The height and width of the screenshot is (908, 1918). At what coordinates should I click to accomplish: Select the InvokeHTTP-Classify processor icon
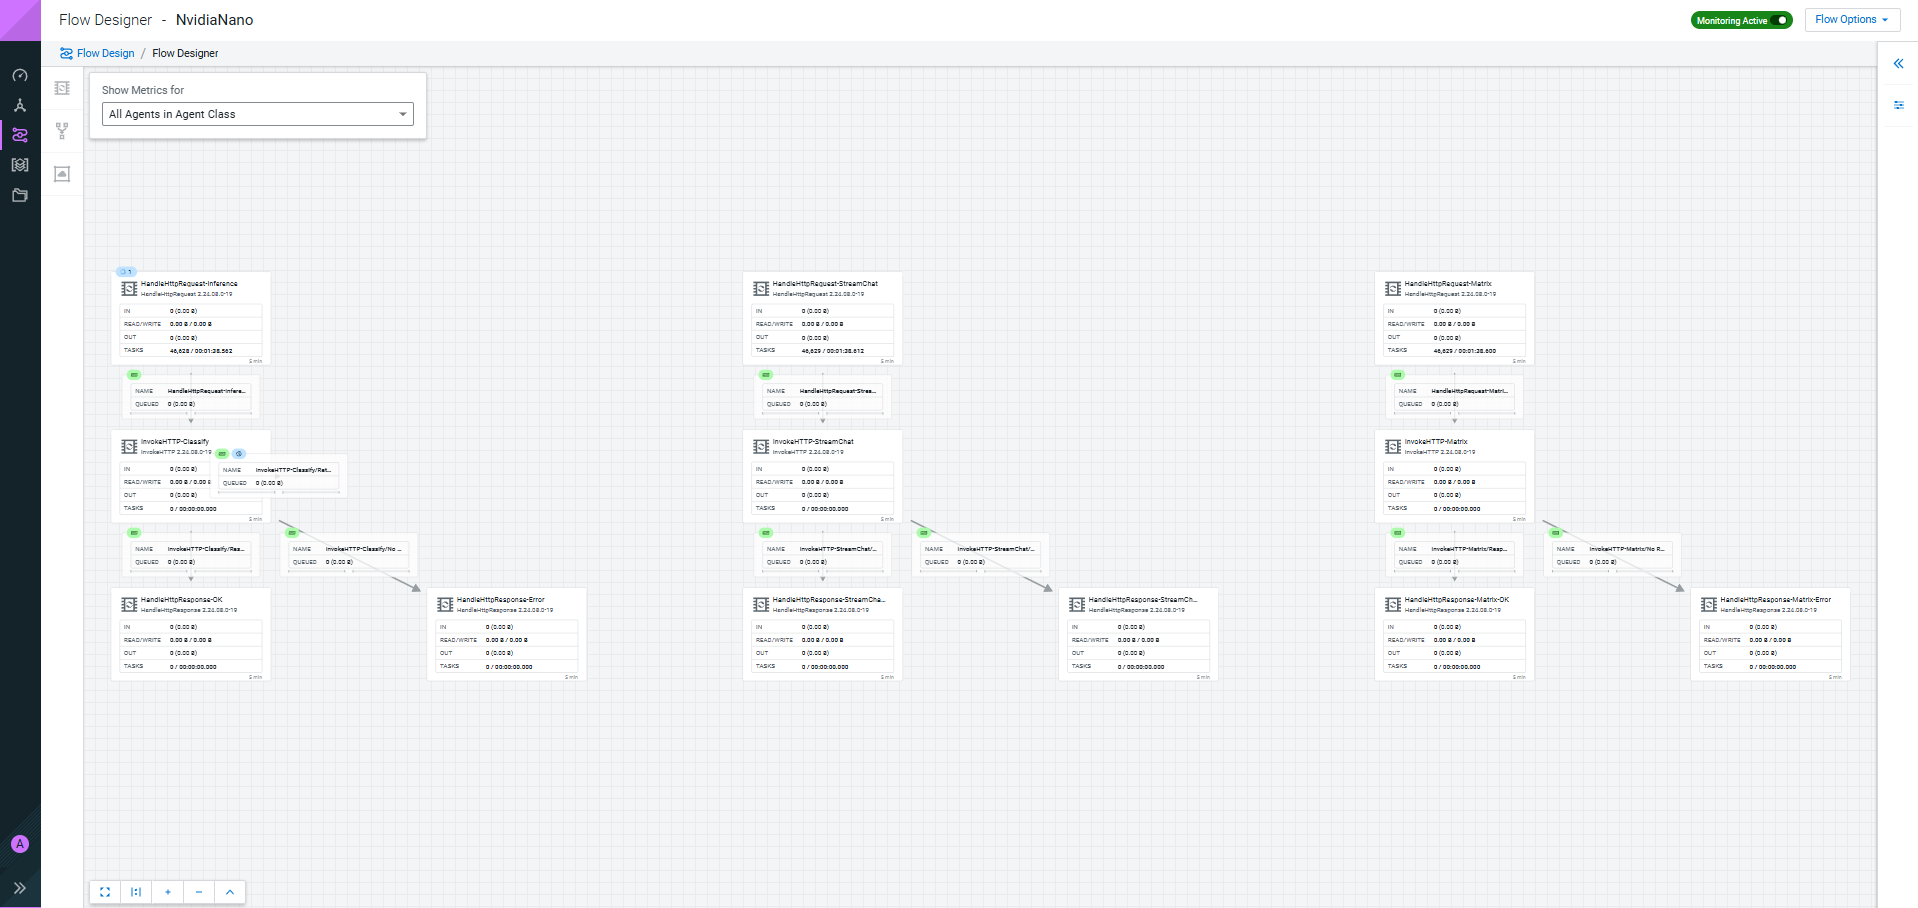click(129, 447)
